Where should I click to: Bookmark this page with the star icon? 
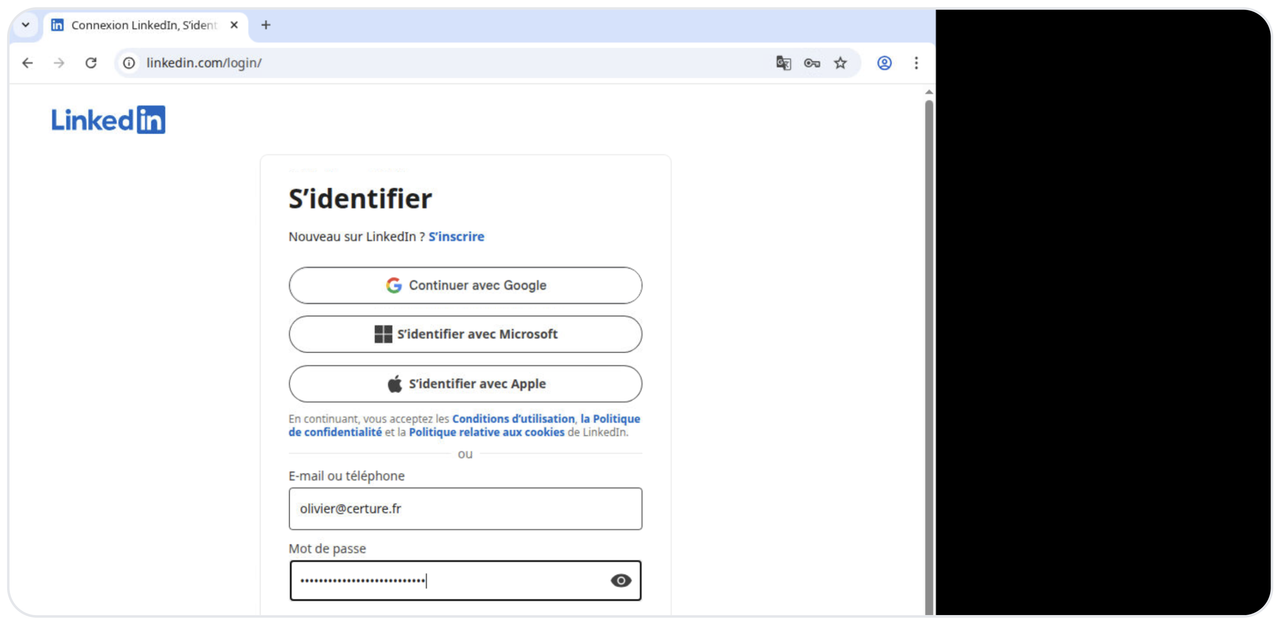tap(840, 63)
